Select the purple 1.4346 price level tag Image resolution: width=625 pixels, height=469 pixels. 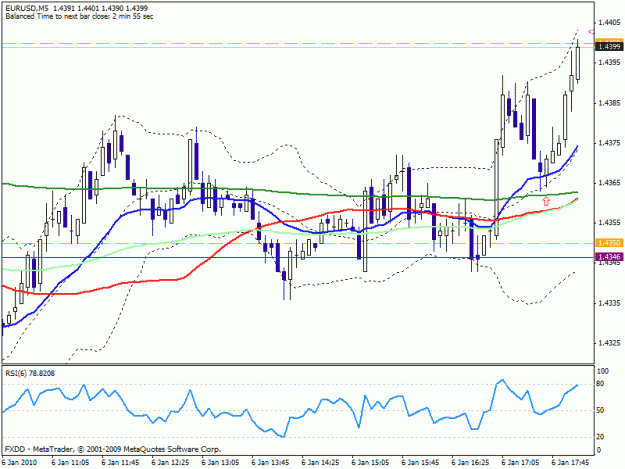click(609, 257)
